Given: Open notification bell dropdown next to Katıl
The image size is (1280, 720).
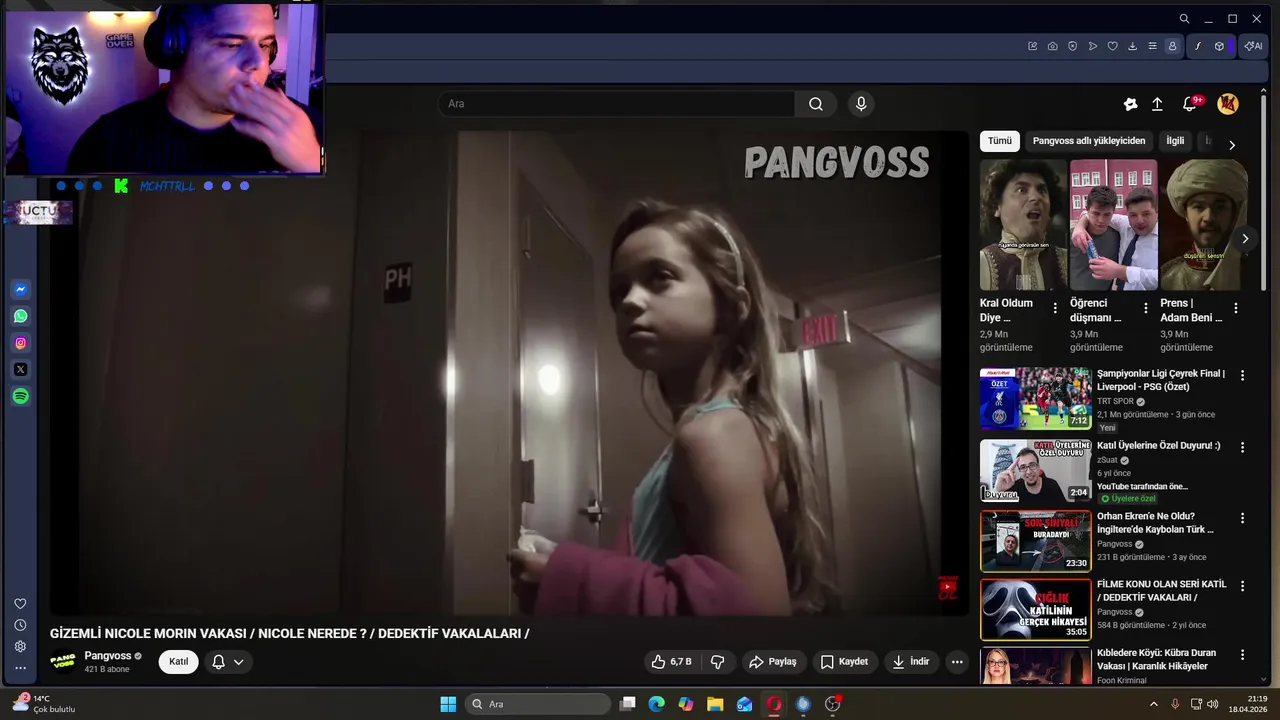Looking at the screenshot, I should pos(228,662).
